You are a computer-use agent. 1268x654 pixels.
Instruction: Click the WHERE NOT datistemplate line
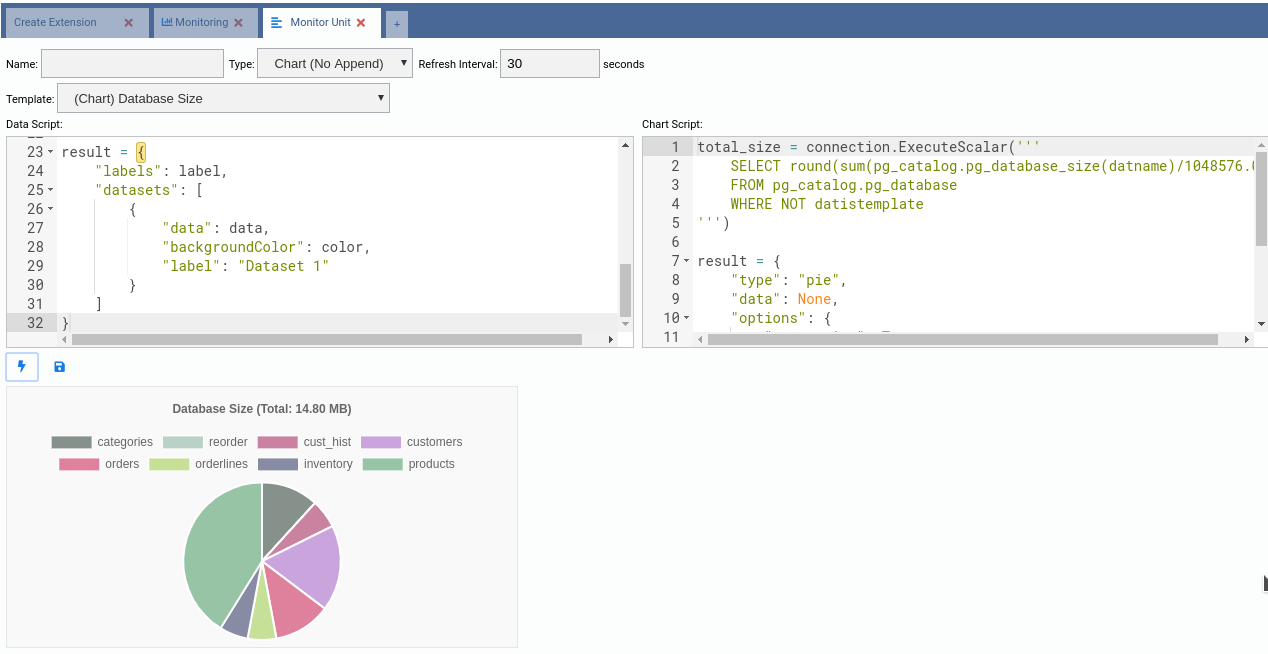(827, 204)
